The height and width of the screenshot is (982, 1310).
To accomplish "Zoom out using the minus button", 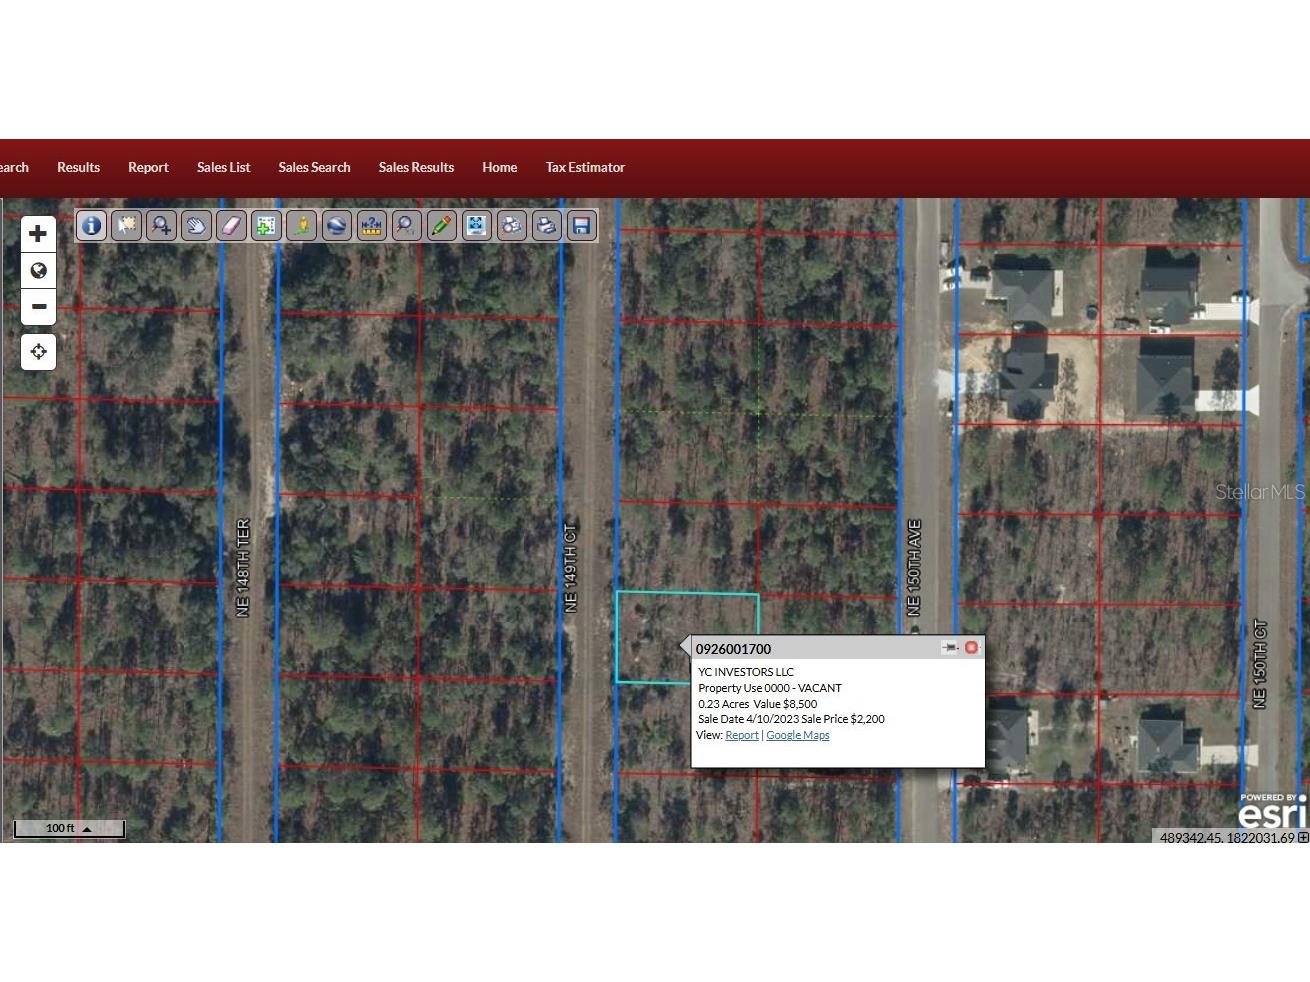I will 38,307.
